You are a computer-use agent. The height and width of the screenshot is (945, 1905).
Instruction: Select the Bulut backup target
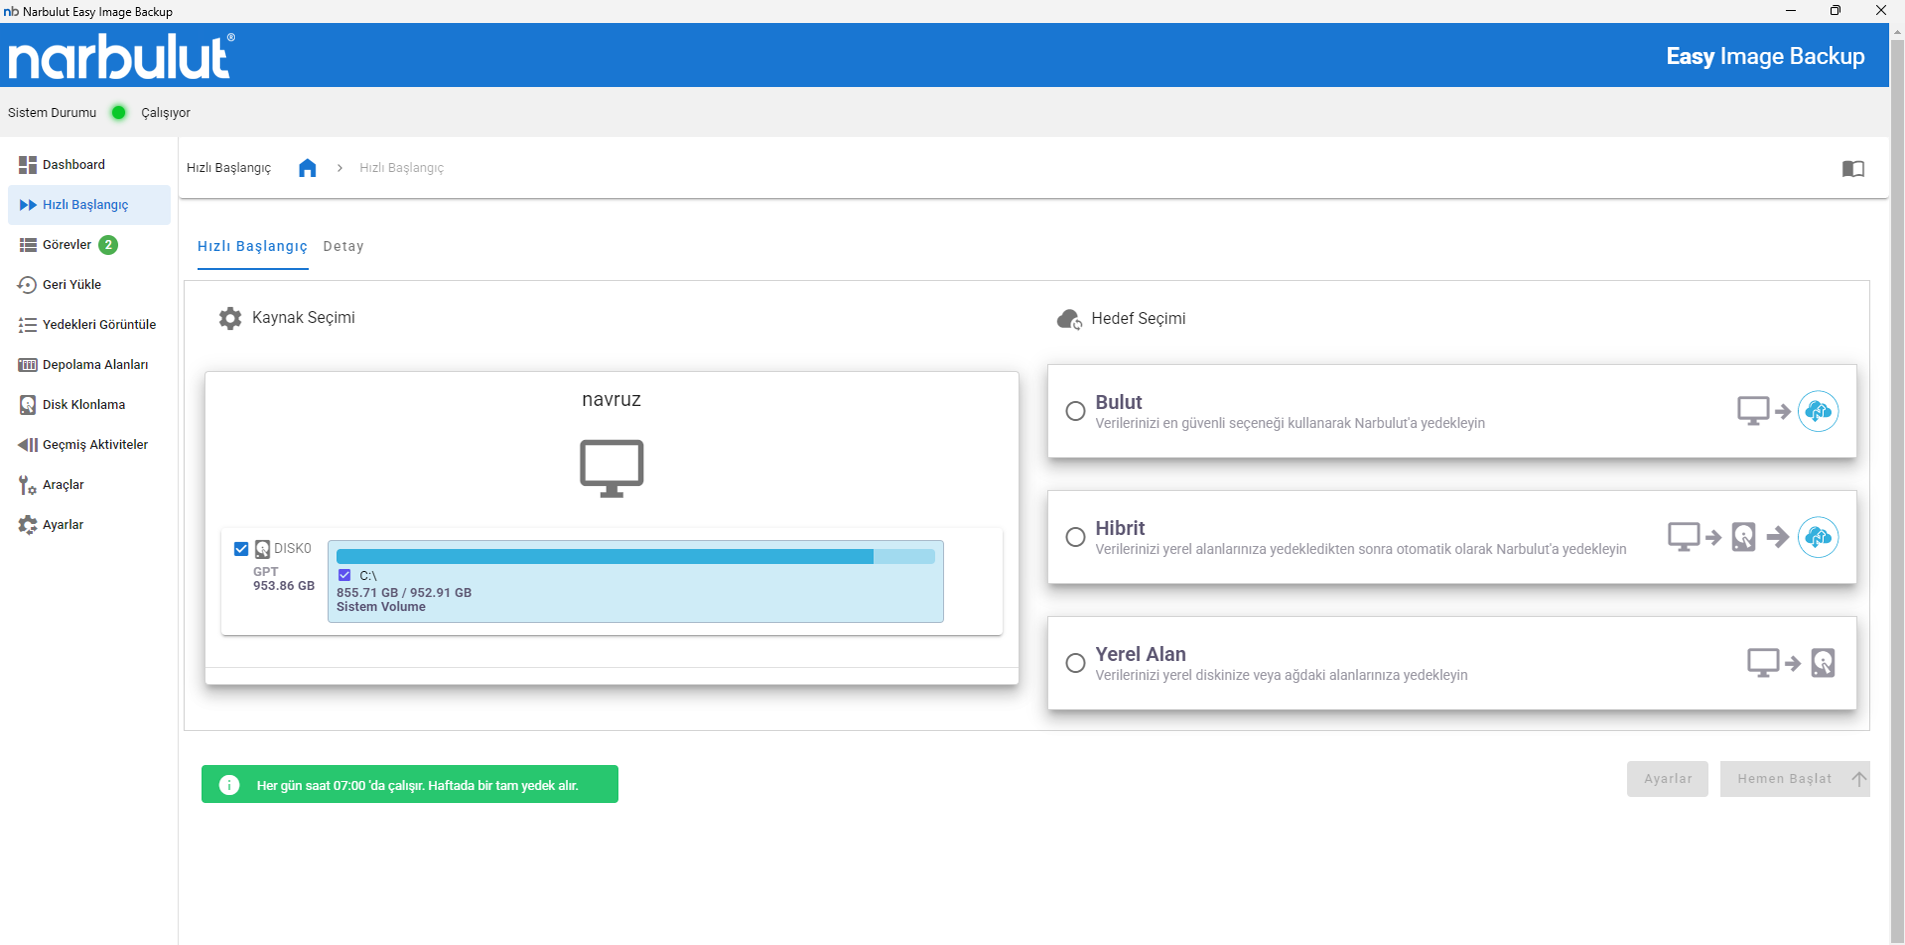coord(1075,411)
